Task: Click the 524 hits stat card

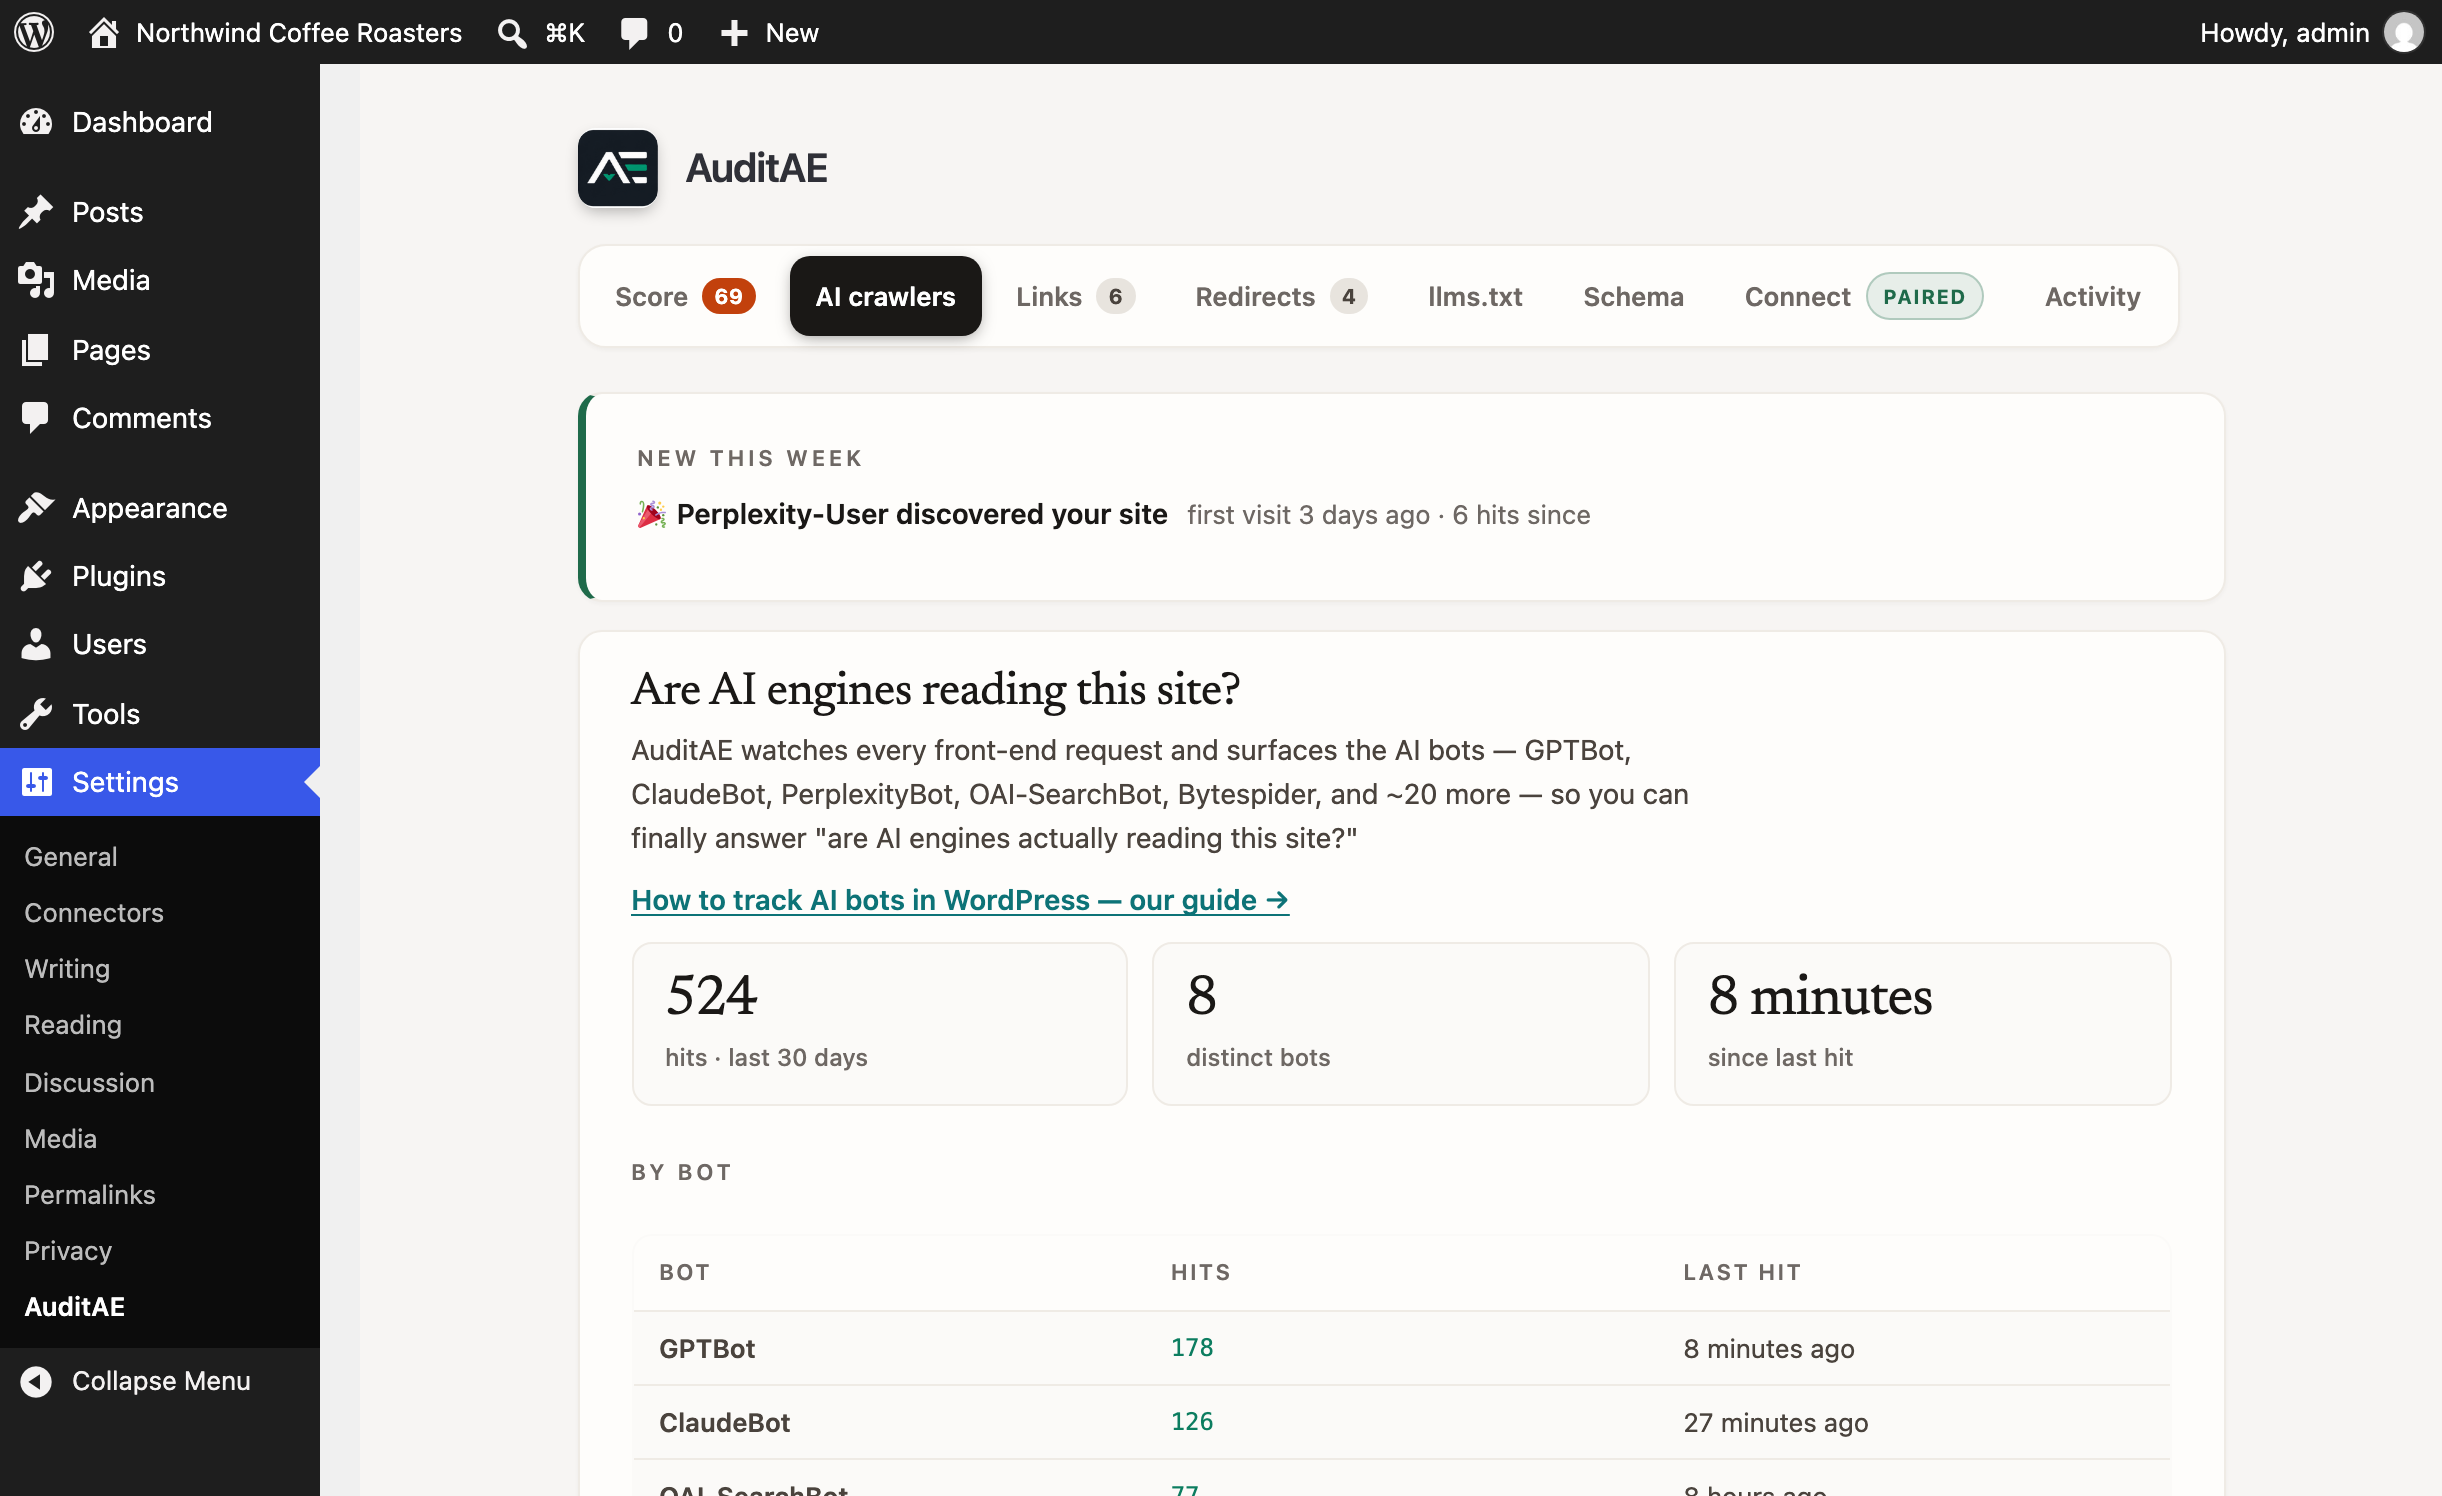Action: tap(880, 1024)
